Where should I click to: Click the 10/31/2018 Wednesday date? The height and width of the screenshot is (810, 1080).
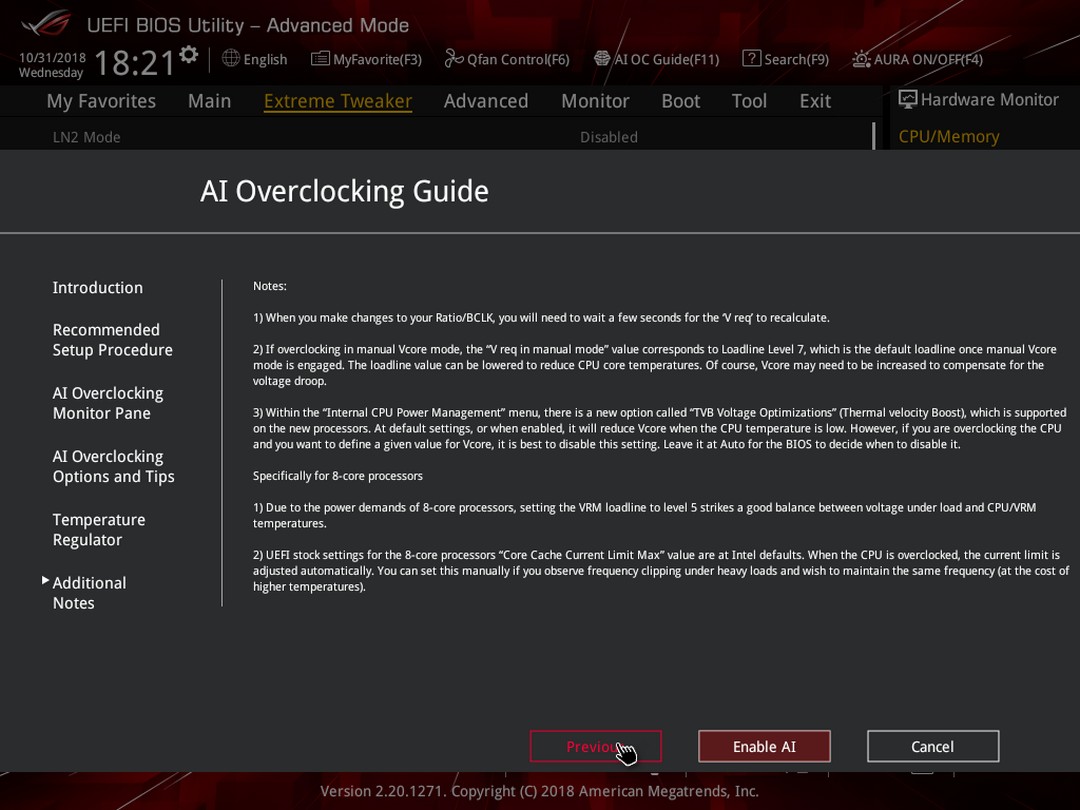coord(52,65)
